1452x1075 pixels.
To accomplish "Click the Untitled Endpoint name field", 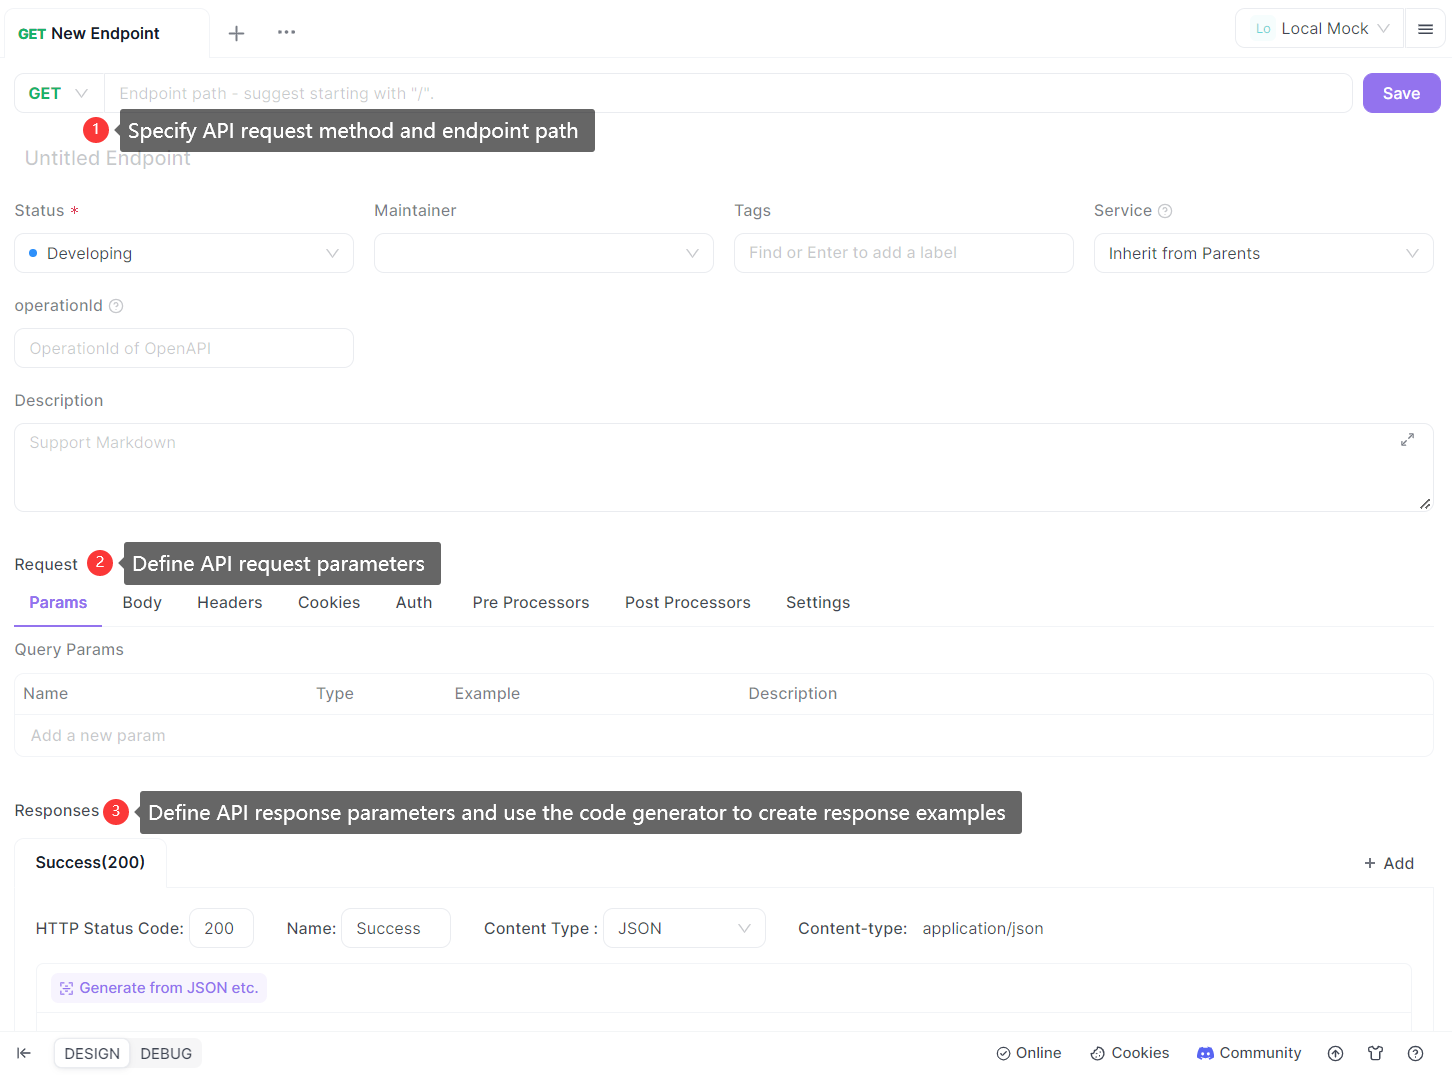I will [x=108, y=158].
